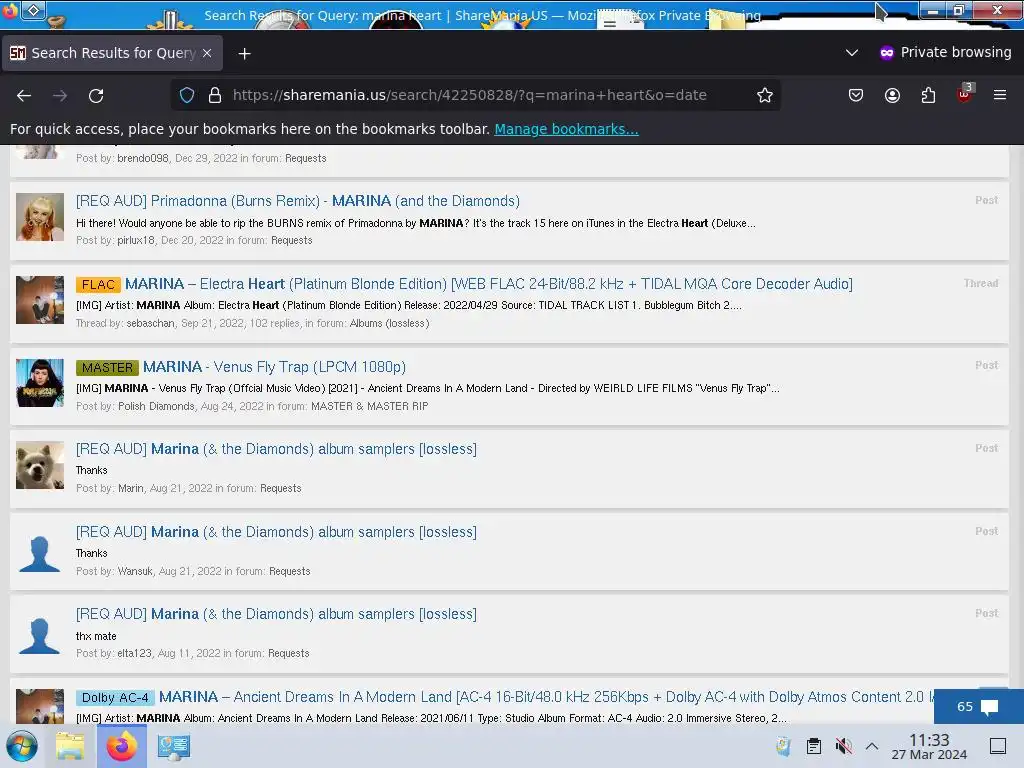Open the 11:33 clock and date
The image size is (1024, 768).
coord(929,746)
